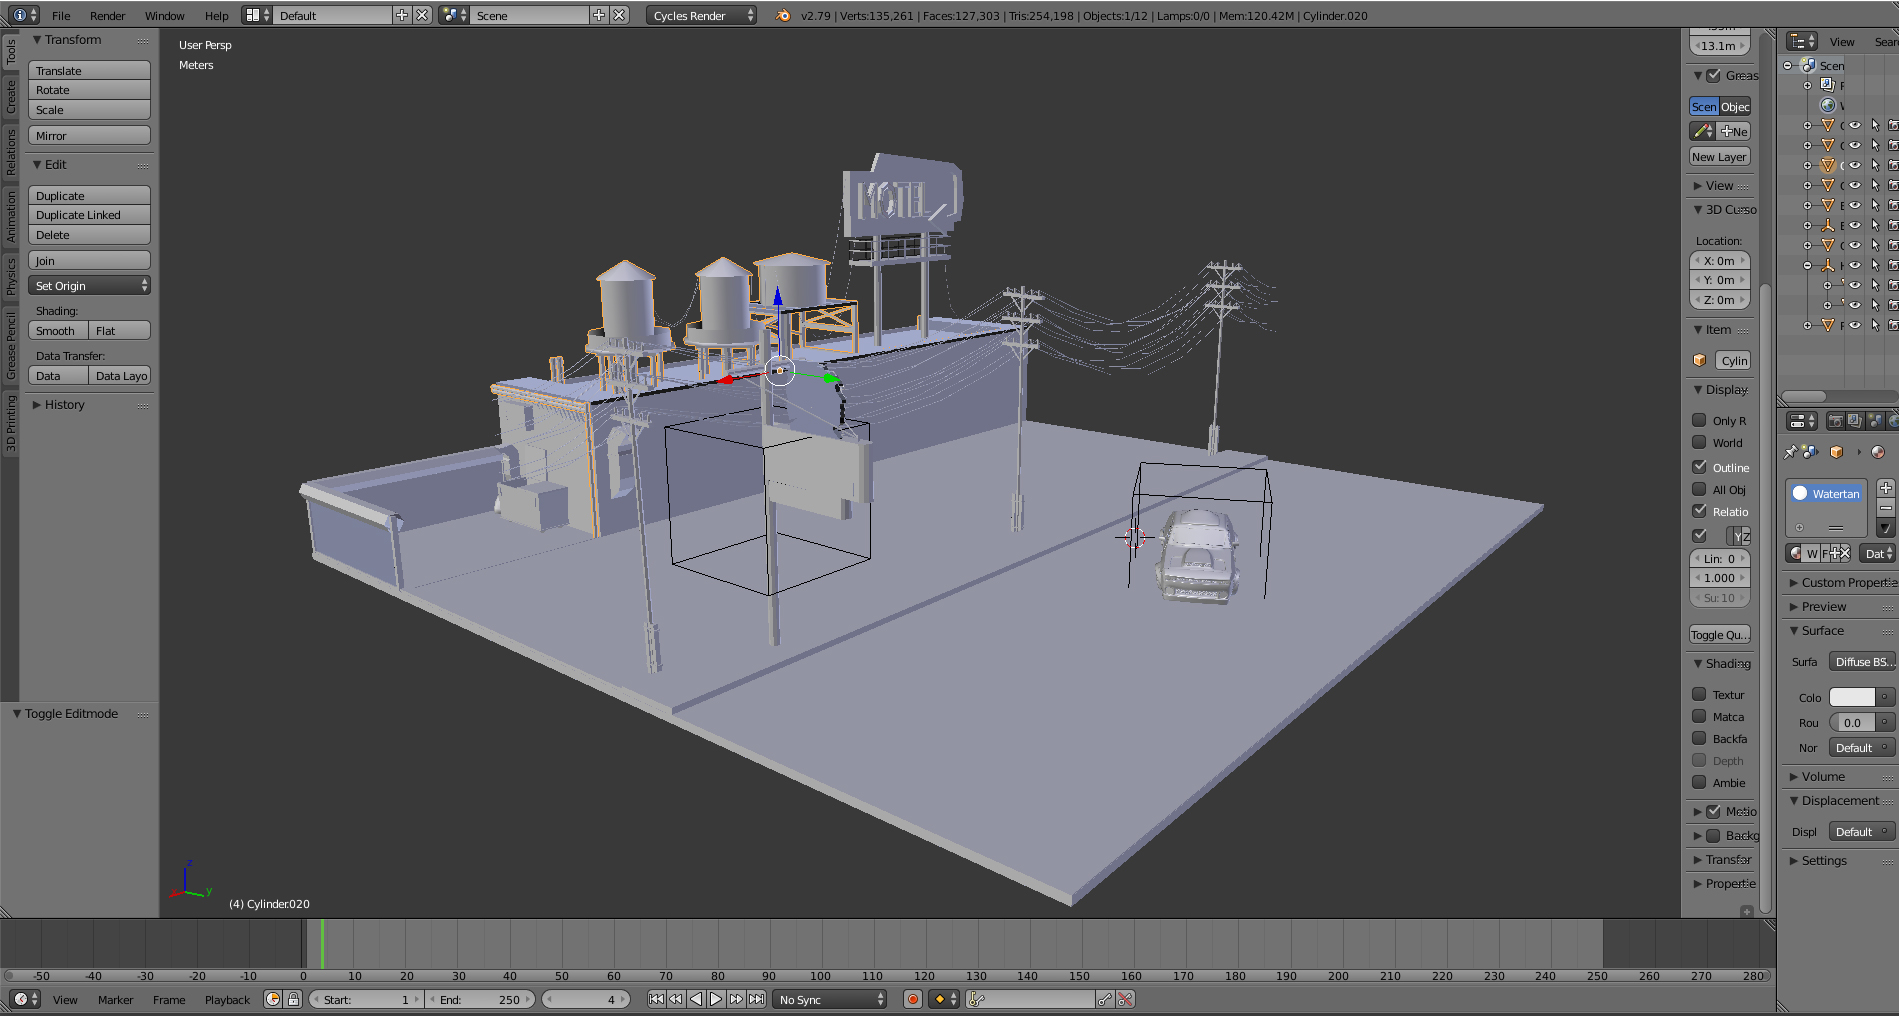Viewport: 1899px width, 1016px height.
Task: Click the Grease Pencil draw icon
Action: click(x=1702, y=131)
